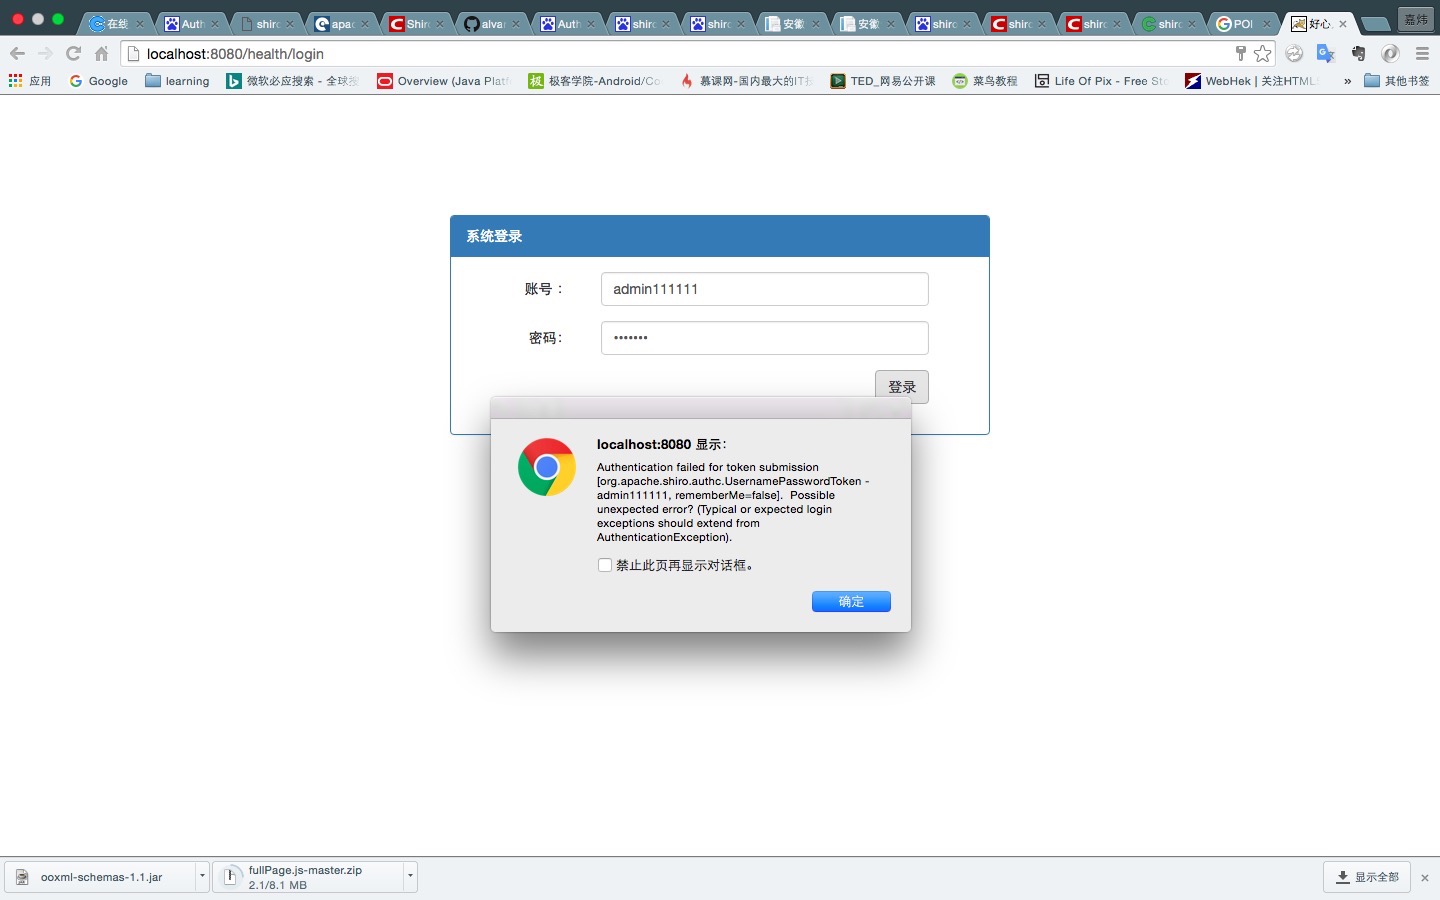The height and width of the screenshot is (900, 1440).
Task: Open the 微软必应搜索 bookmark
Action: click(x=292, y=81)
